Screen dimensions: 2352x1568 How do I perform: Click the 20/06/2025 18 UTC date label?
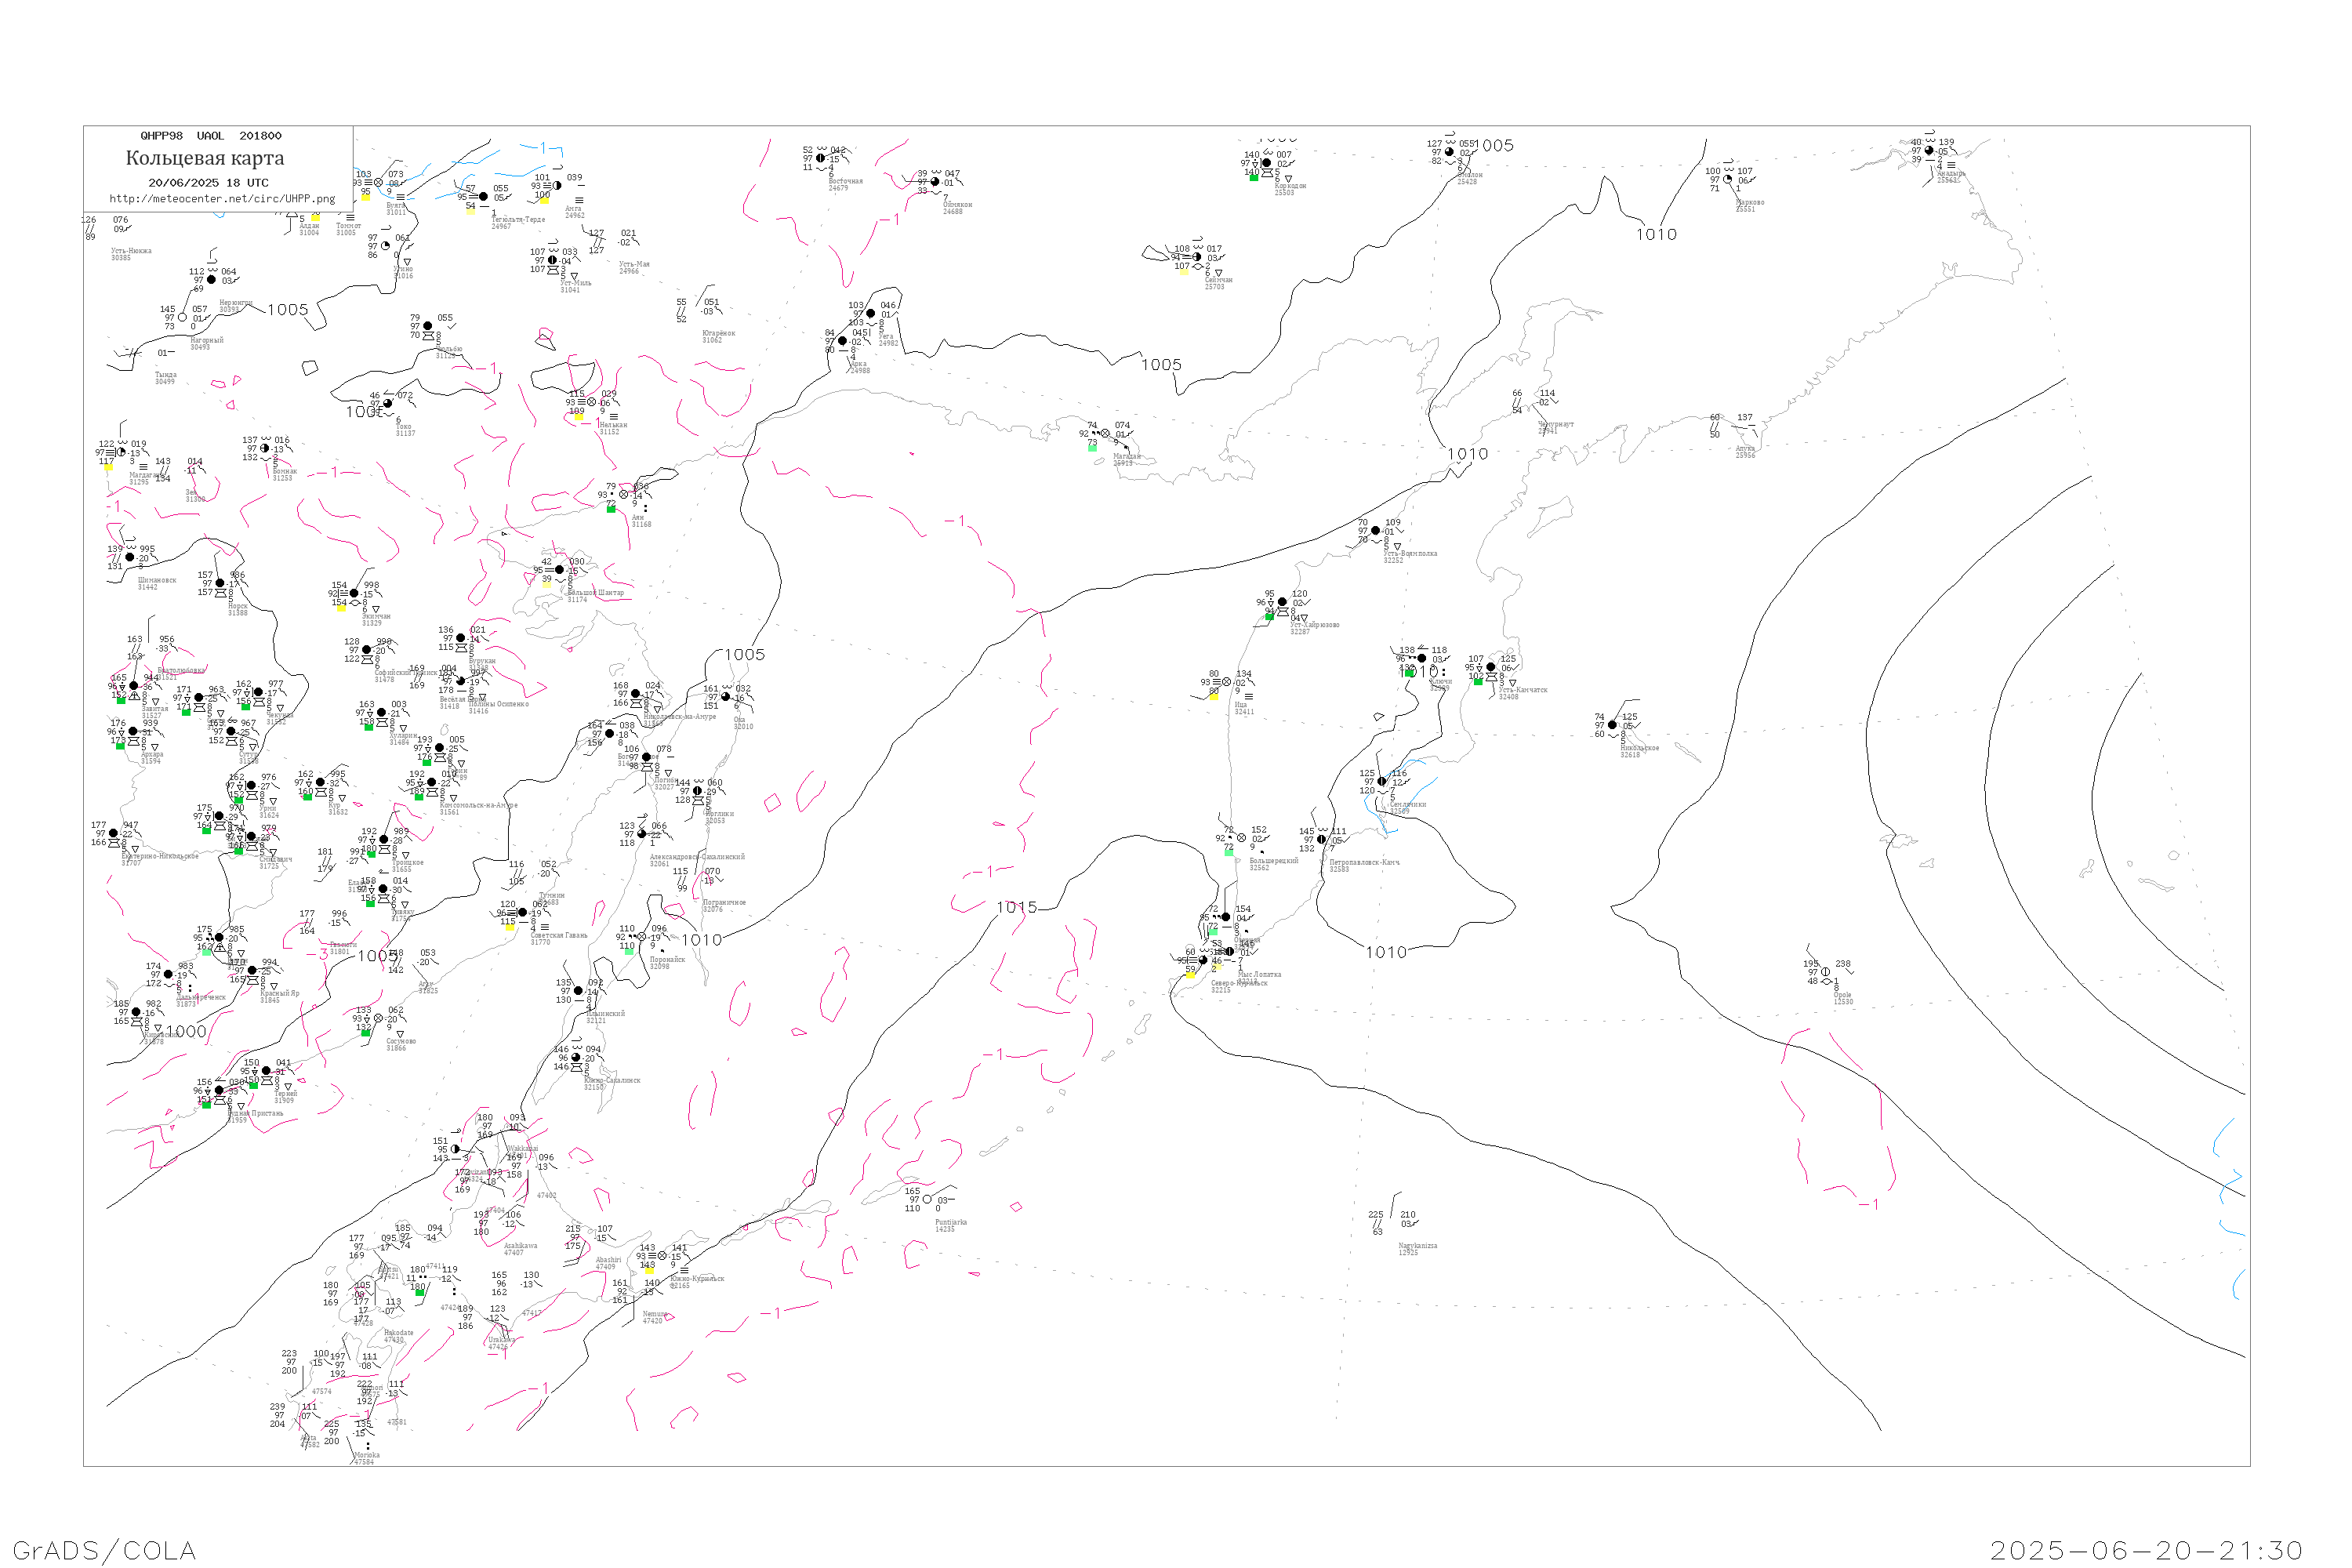coord(208,183)
